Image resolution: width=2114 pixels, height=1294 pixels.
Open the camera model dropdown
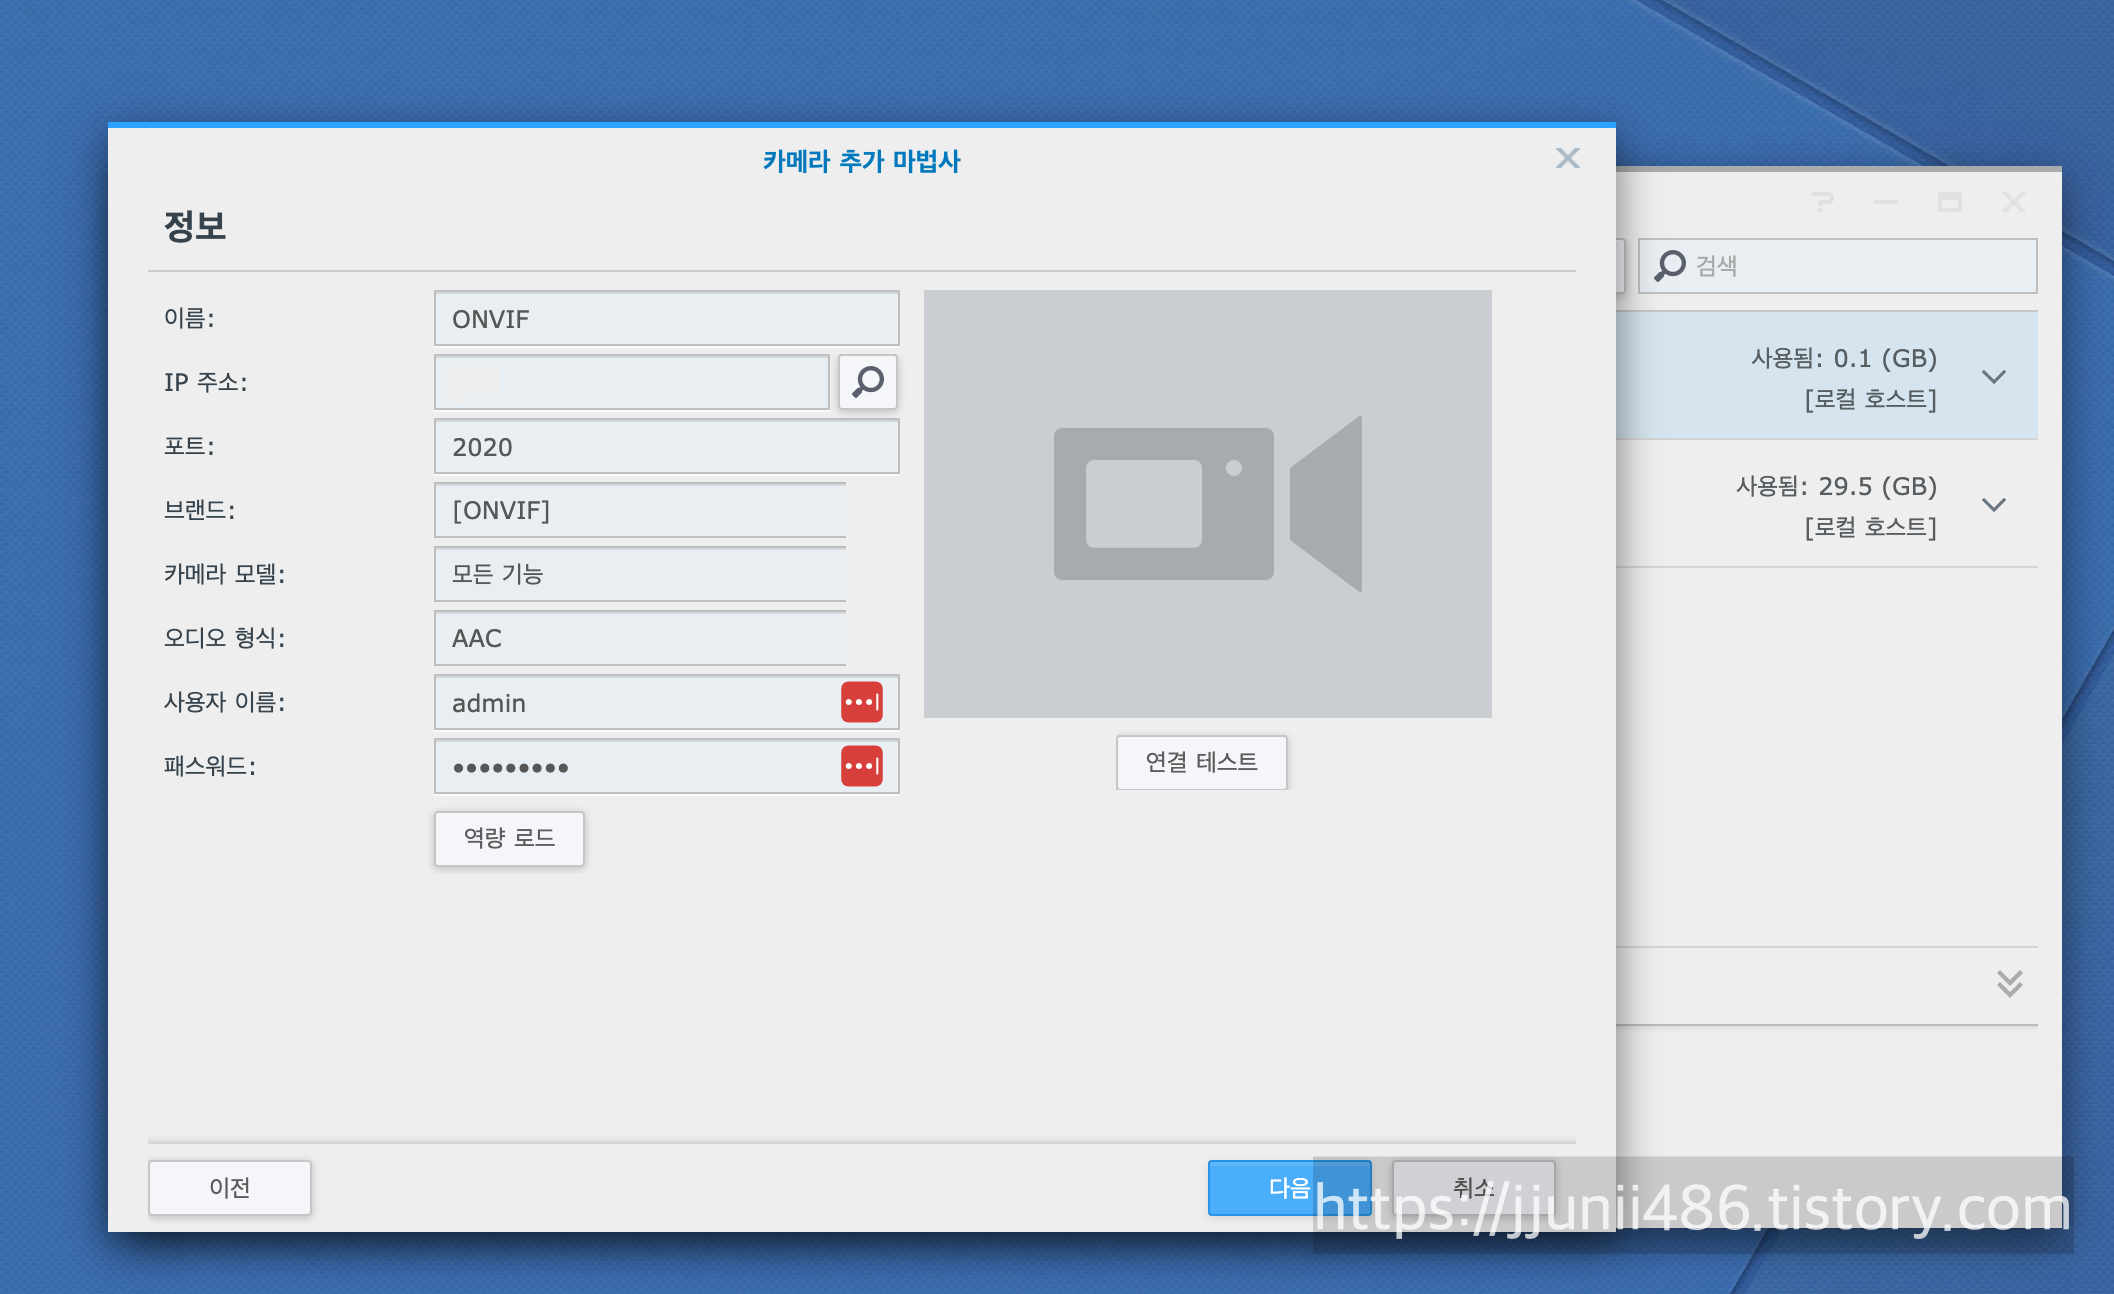[x=640, y=574]
